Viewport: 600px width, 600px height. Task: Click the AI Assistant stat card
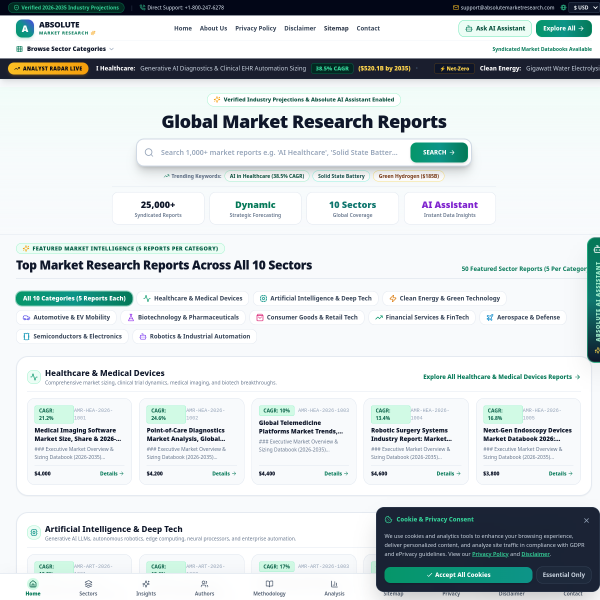(450, 209)
